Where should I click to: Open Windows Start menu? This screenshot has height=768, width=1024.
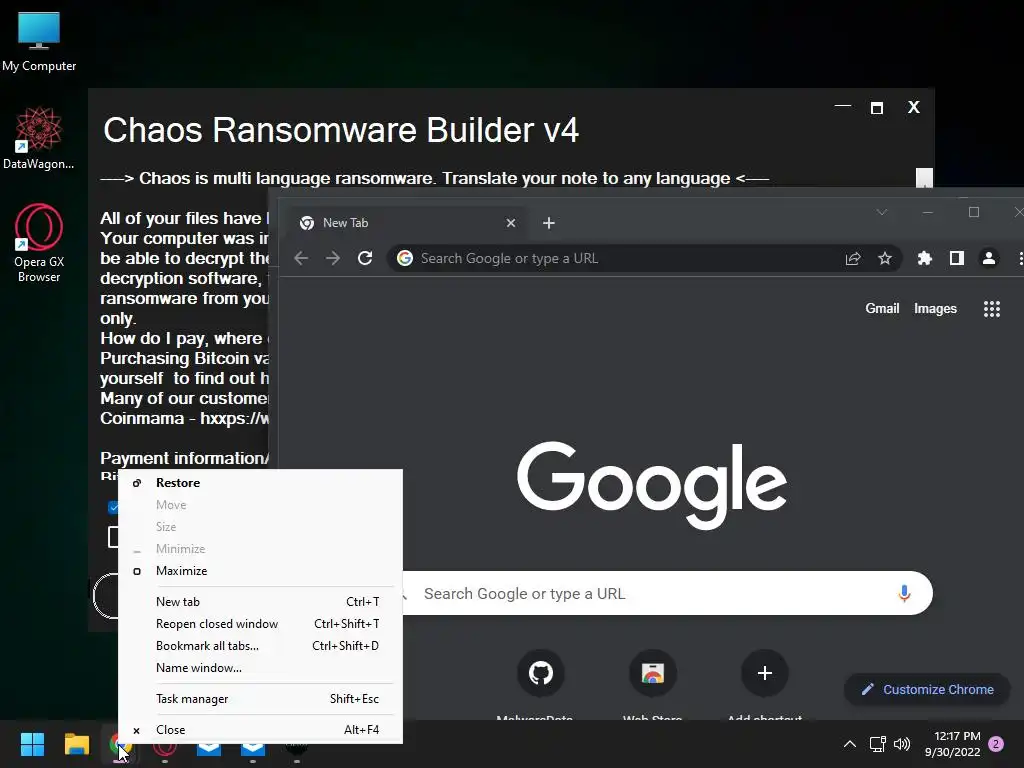coord(32,744)
